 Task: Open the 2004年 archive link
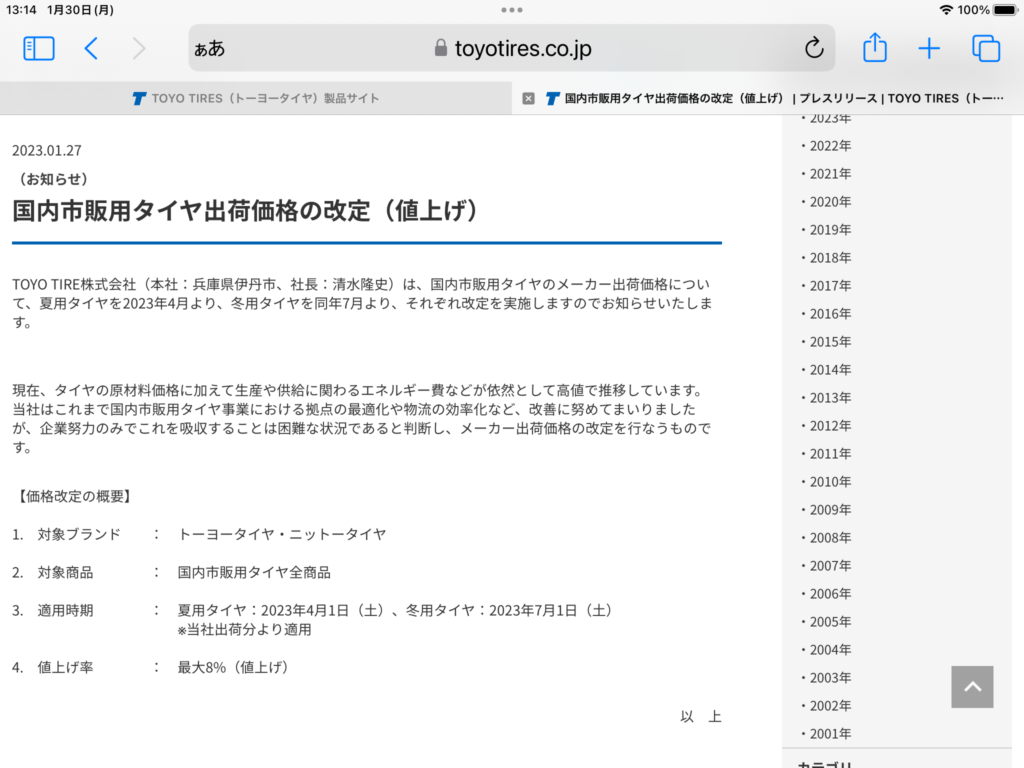click(x=830, y=650)
